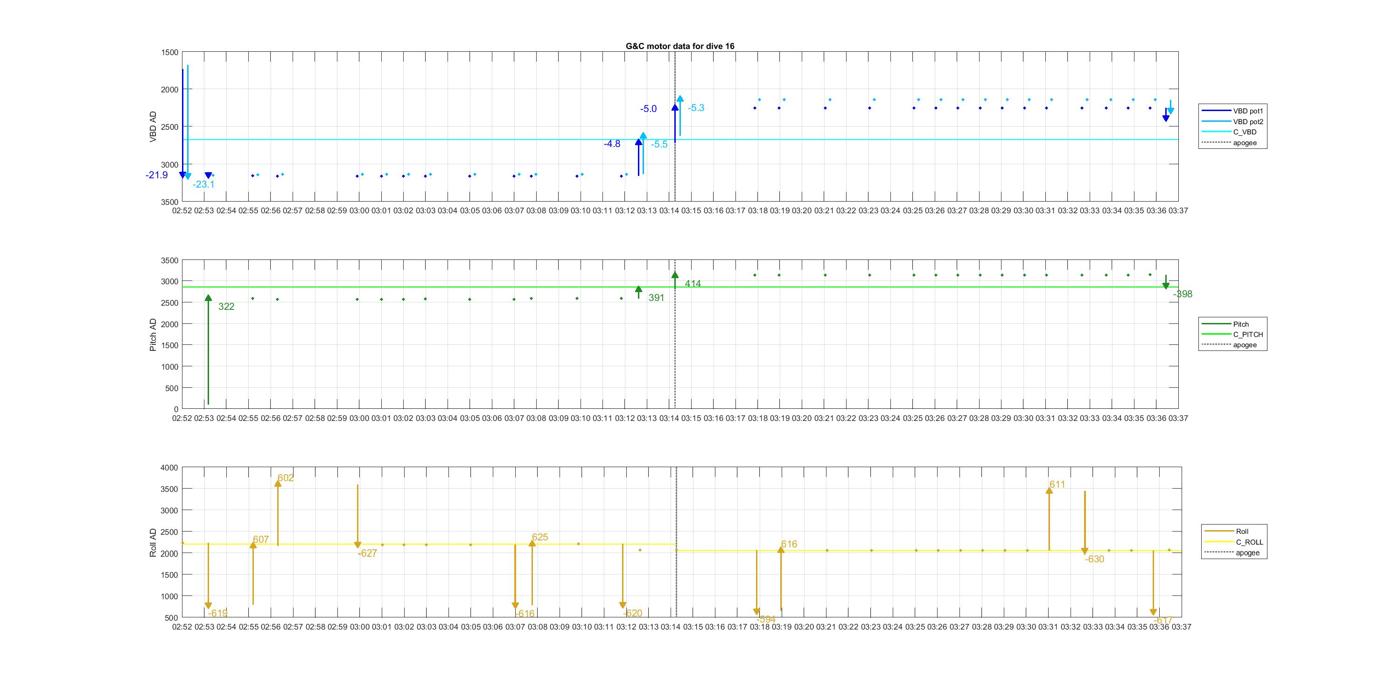Click the 'VBD AD' y-axis label
The height and width of the screenshot is (693, 1400).
tap(153, 127)
